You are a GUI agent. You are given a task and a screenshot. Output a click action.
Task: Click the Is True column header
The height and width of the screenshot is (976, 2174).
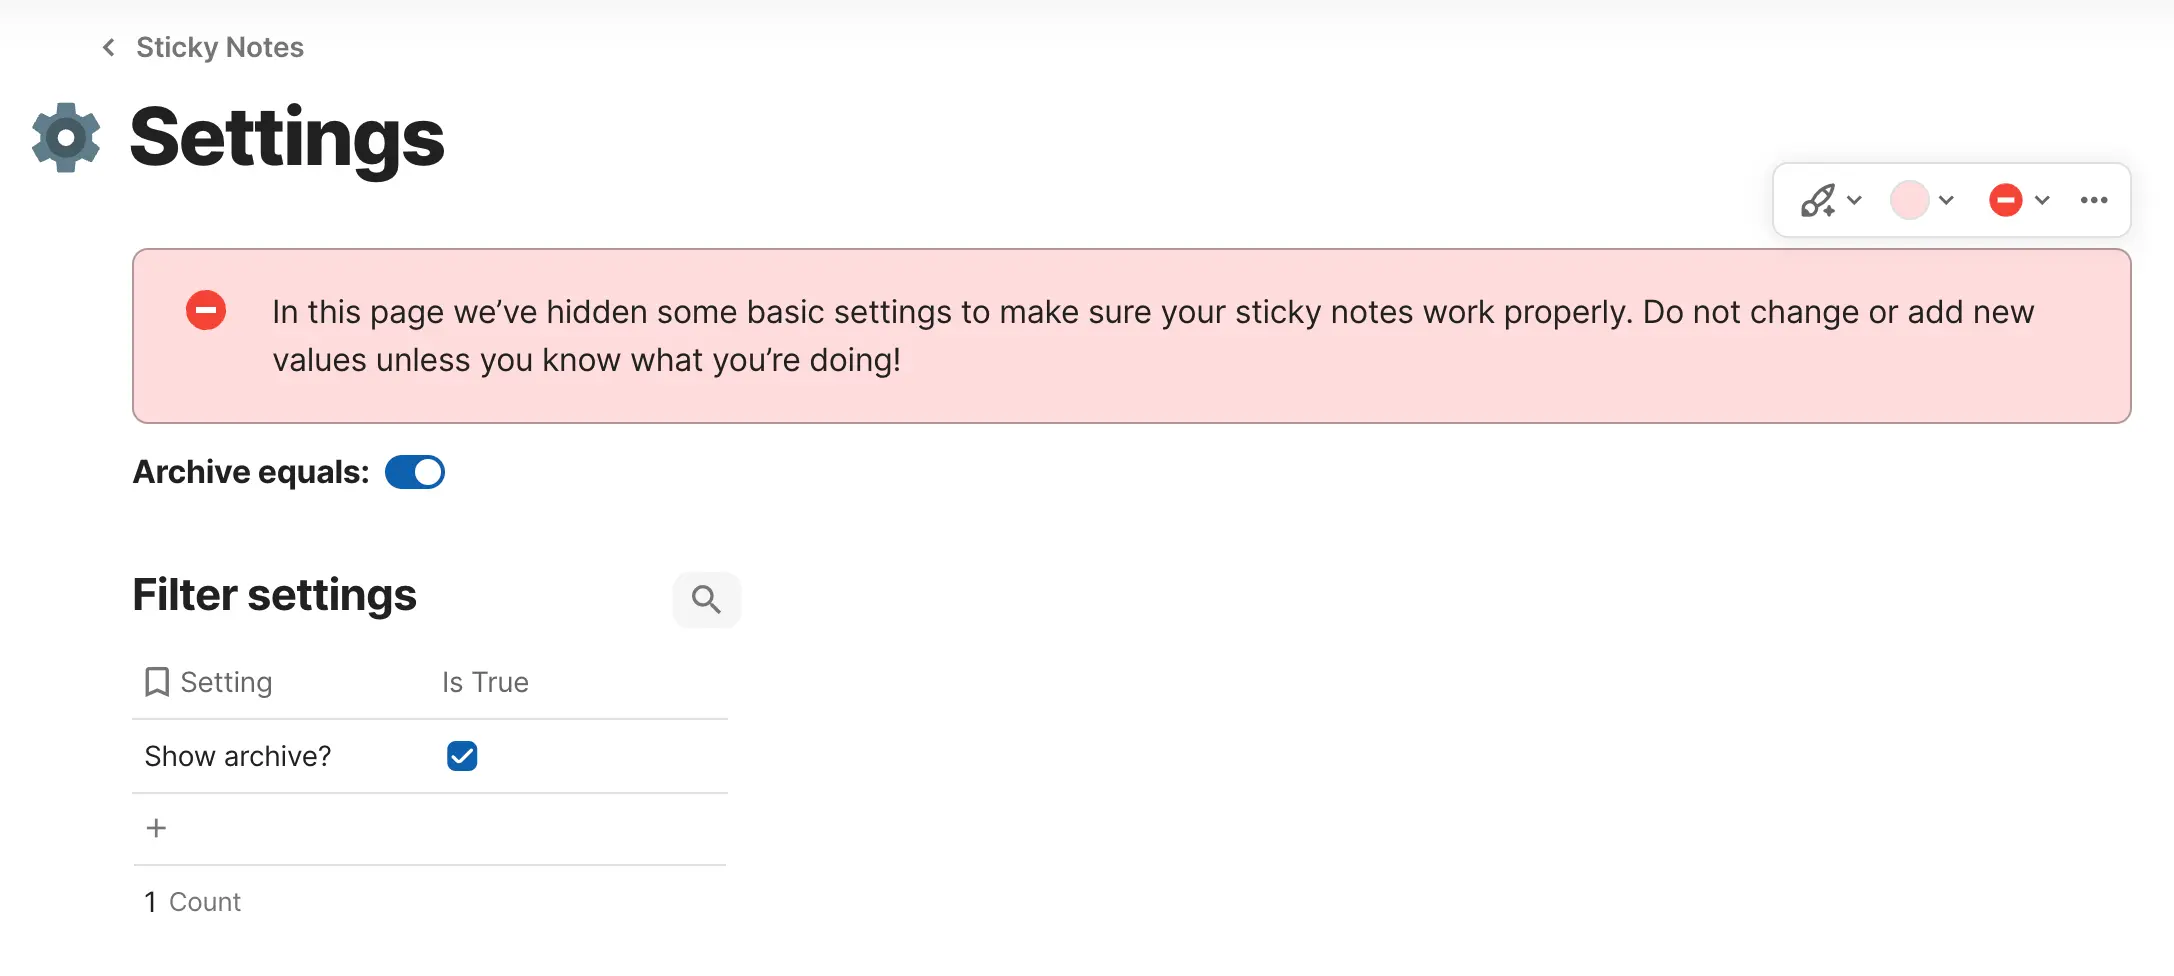click(x=485, y=682)
